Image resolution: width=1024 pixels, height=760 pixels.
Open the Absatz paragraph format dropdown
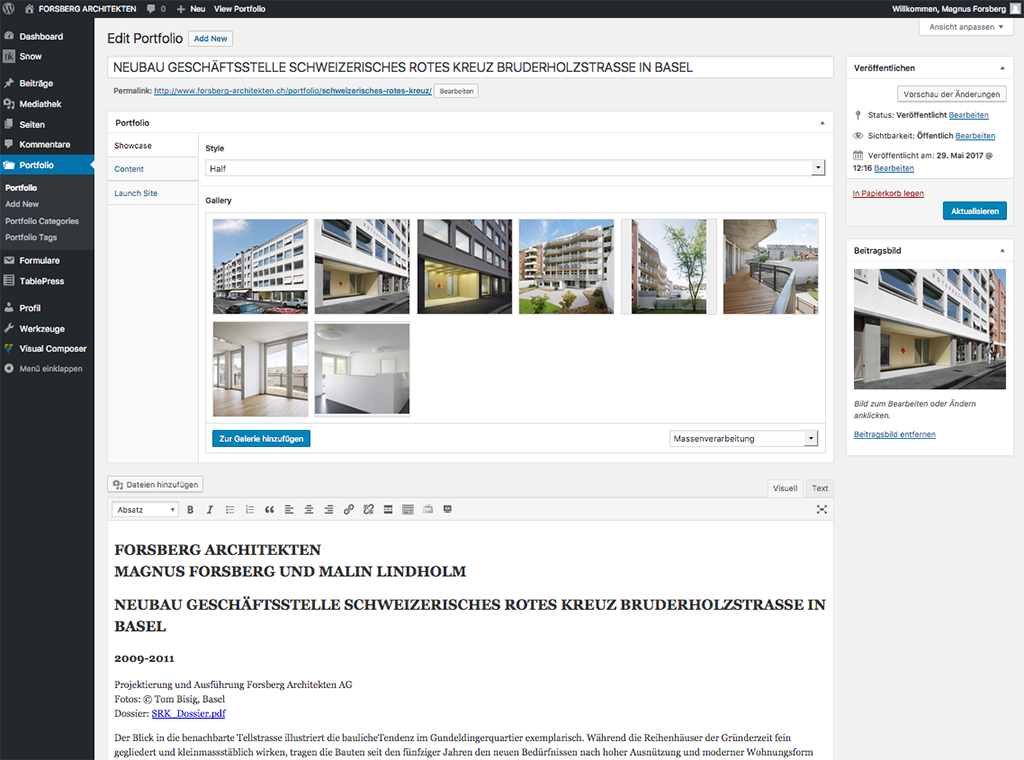click(x=145, y=510)
